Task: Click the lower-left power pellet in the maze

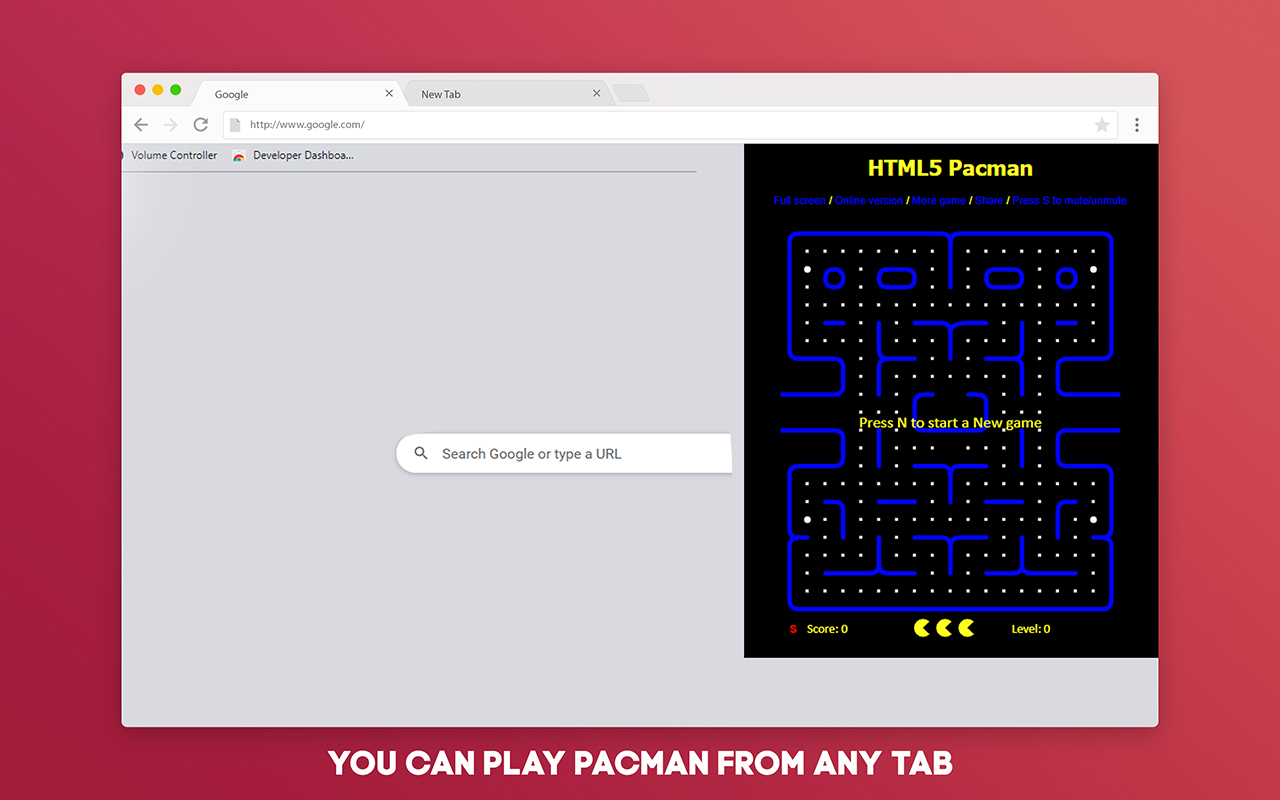Action: 807,520
